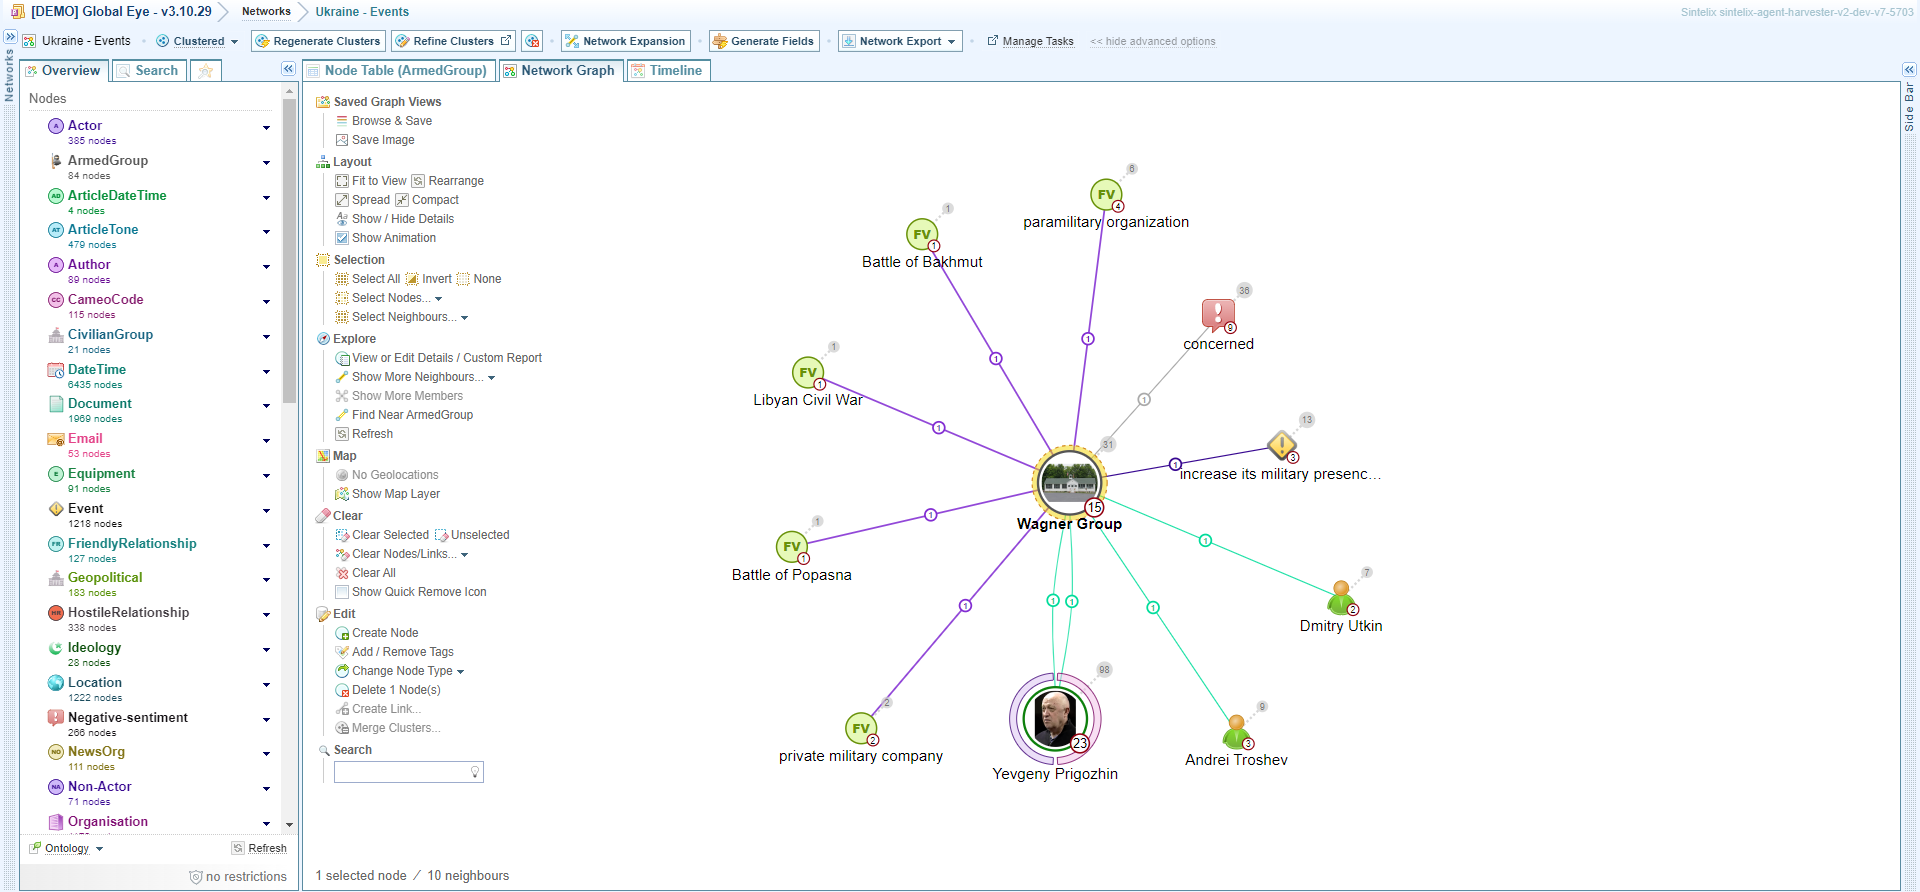Image resolution: width=1920 pixels, height=892 pixels.
Task: Select the yellow warning event node
Action: 1282,445
